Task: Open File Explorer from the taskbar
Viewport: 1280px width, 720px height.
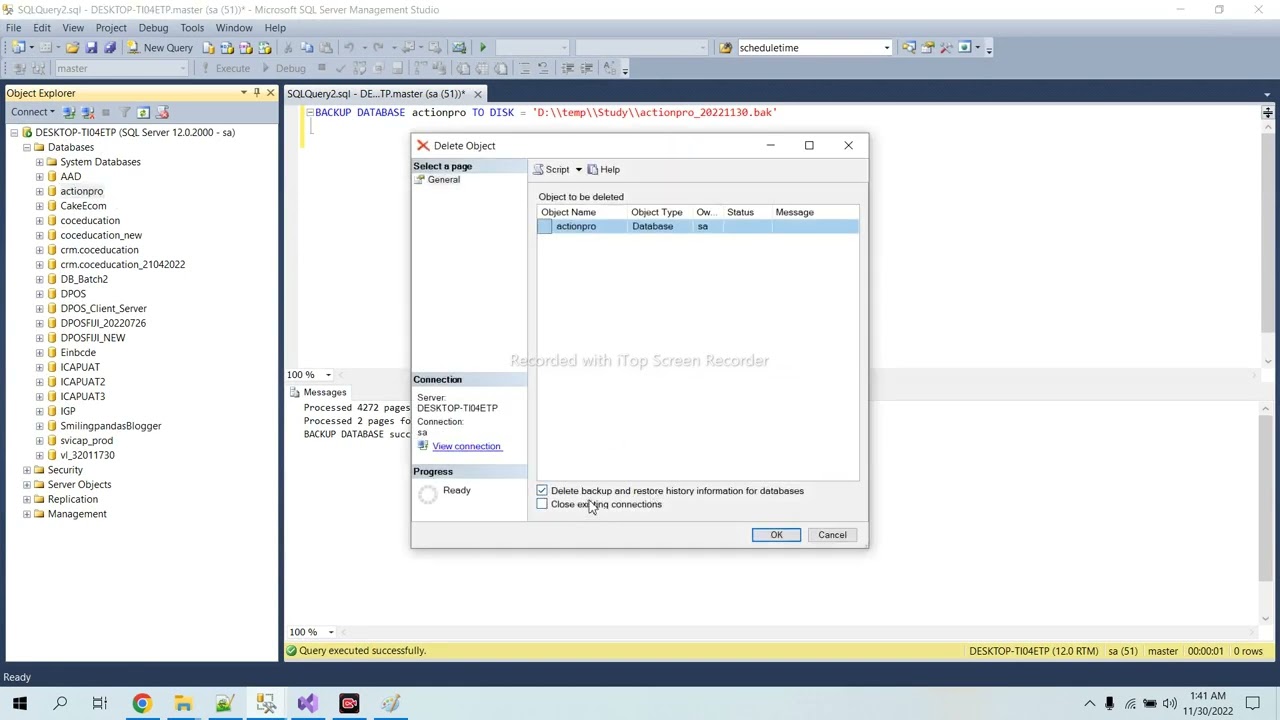Action: [x=183, y=704]
